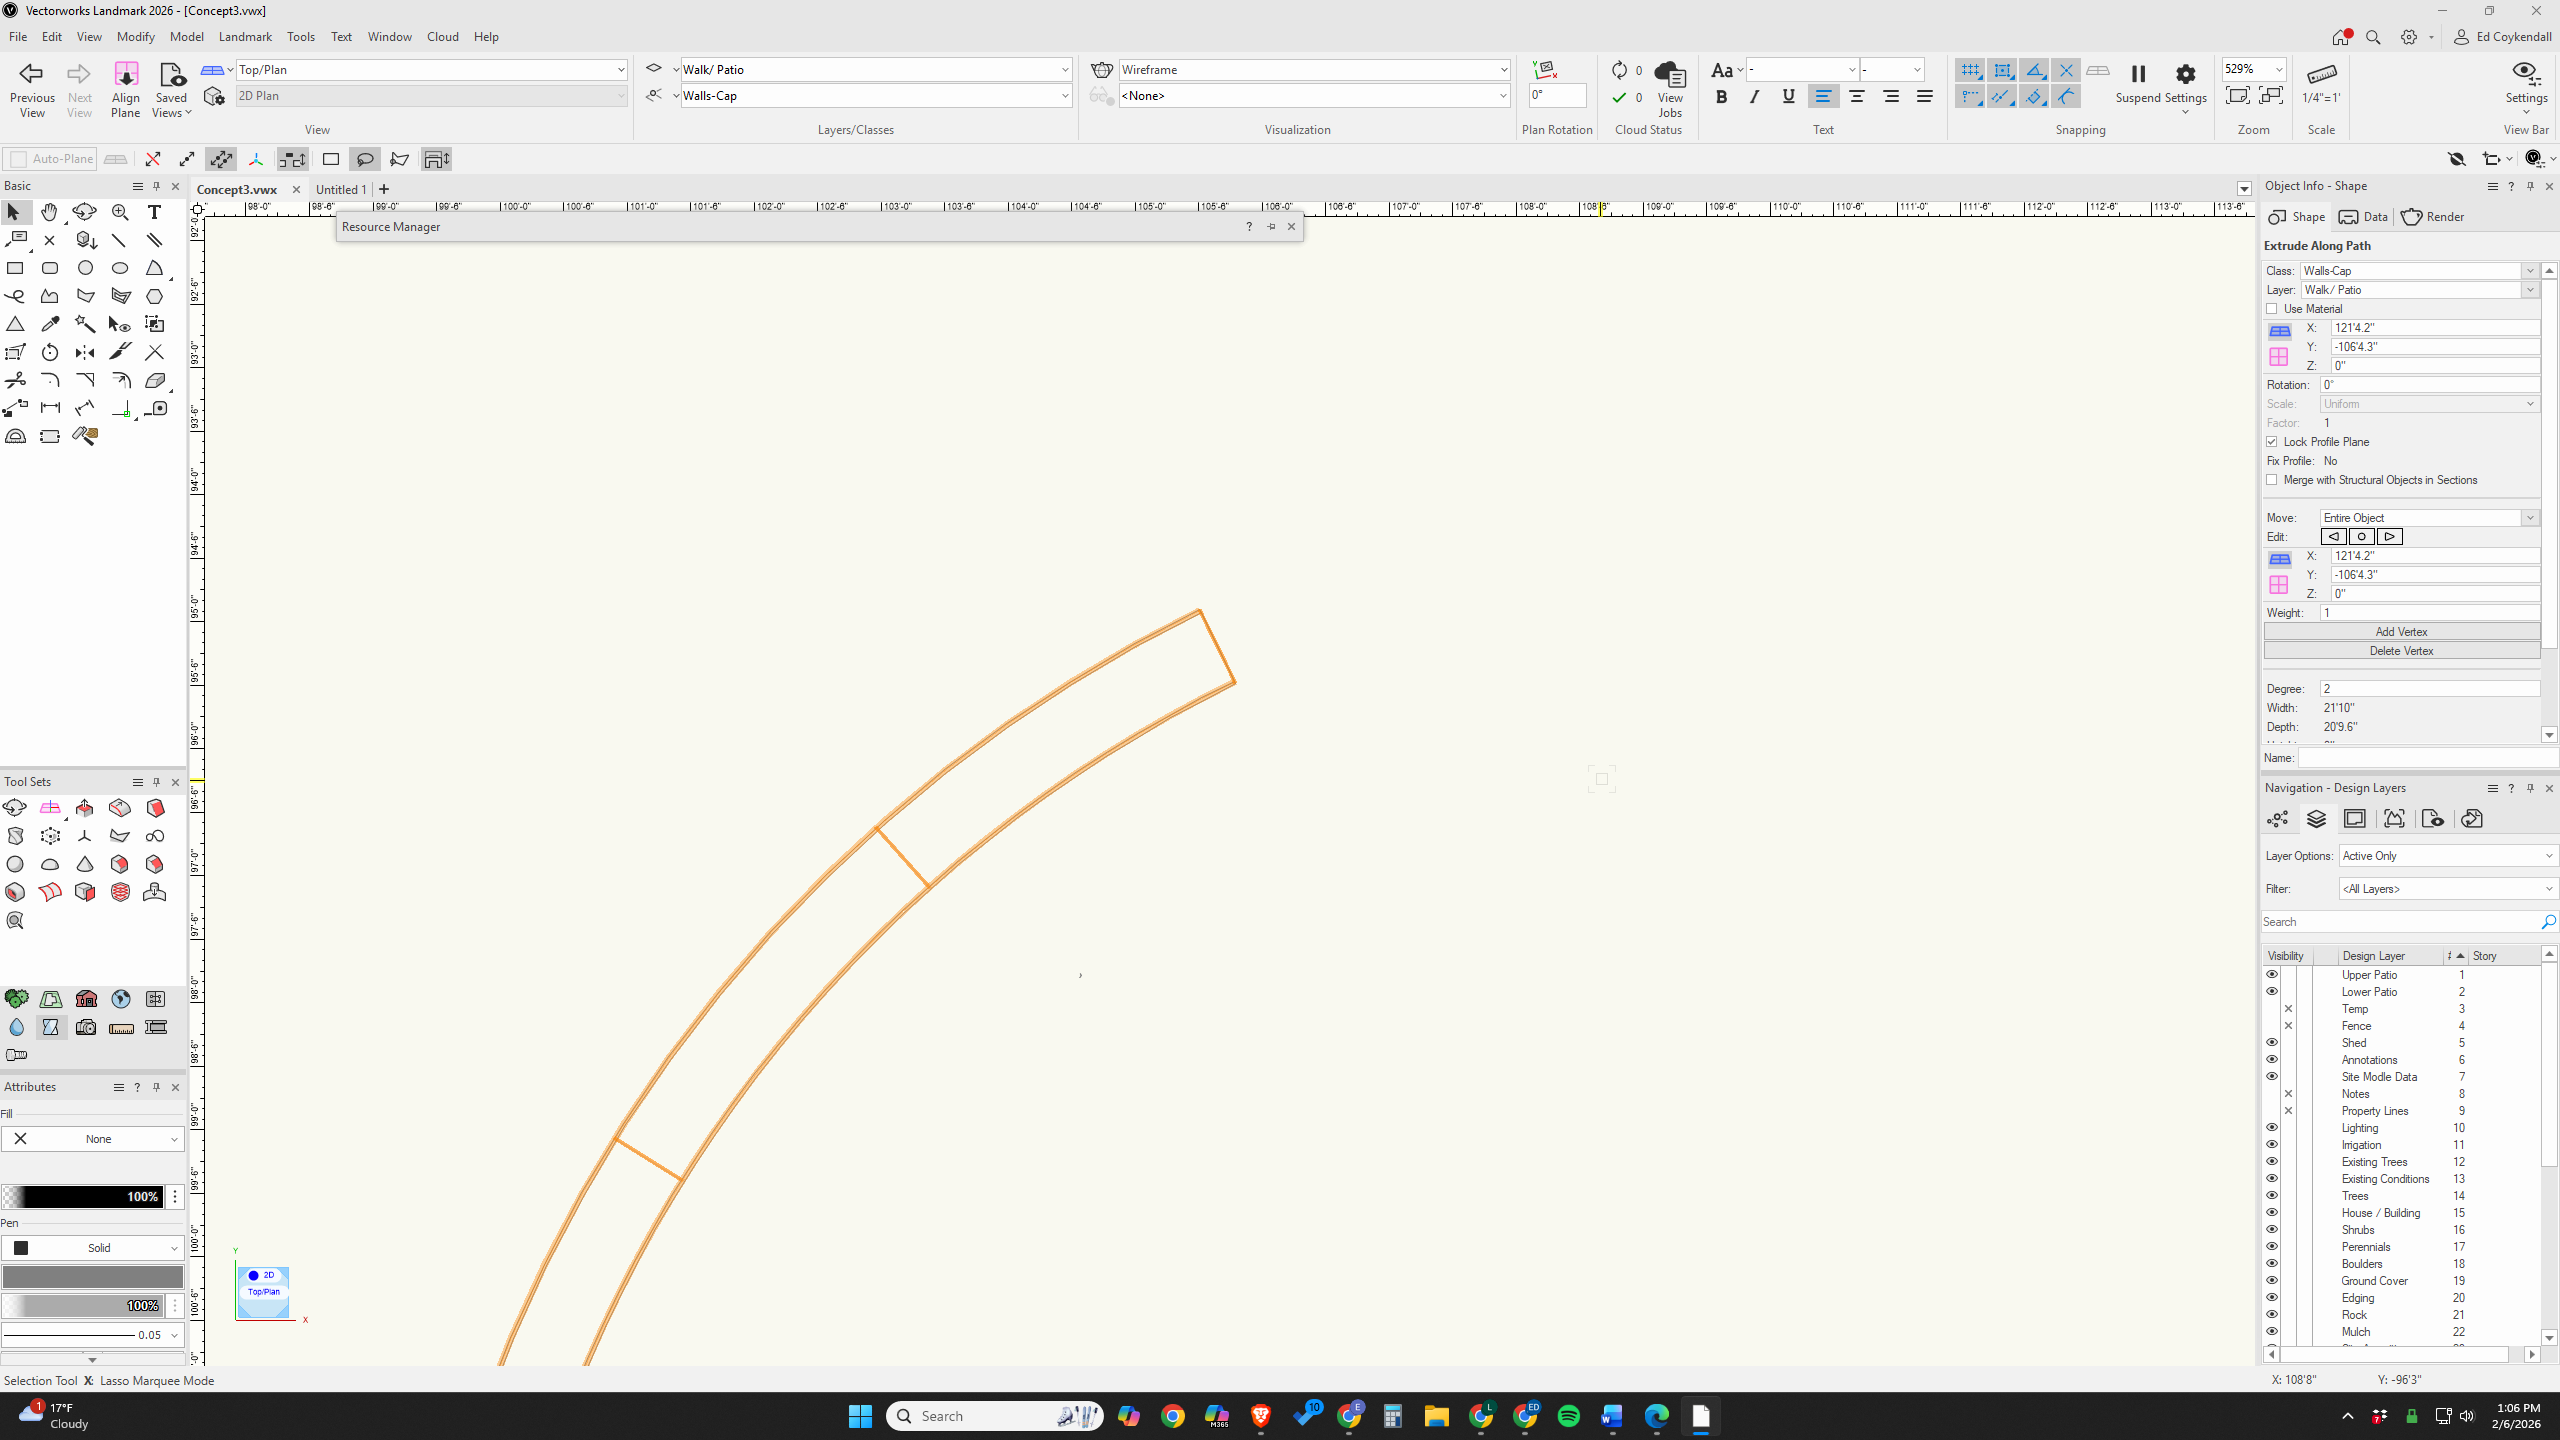Select the Pan hand tool

49,212
